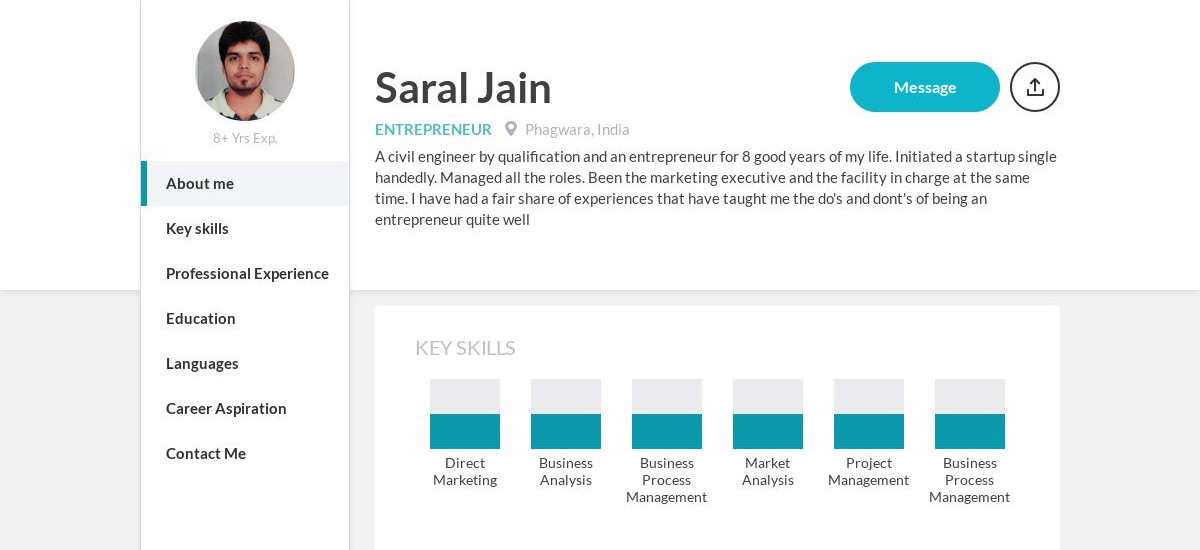The height and width of the screenshot is (550, 1200).
Task: Click the share profile icon
Action: (x=1035, y=87)
